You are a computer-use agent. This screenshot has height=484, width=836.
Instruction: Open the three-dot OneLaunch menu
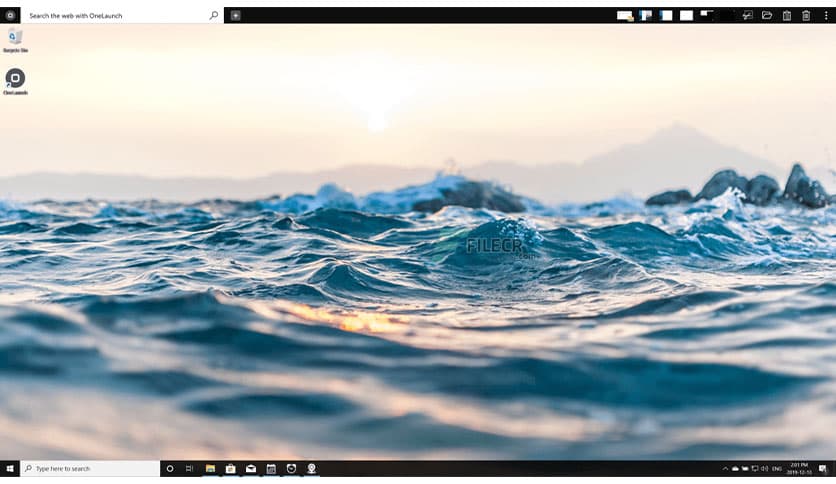826,16
